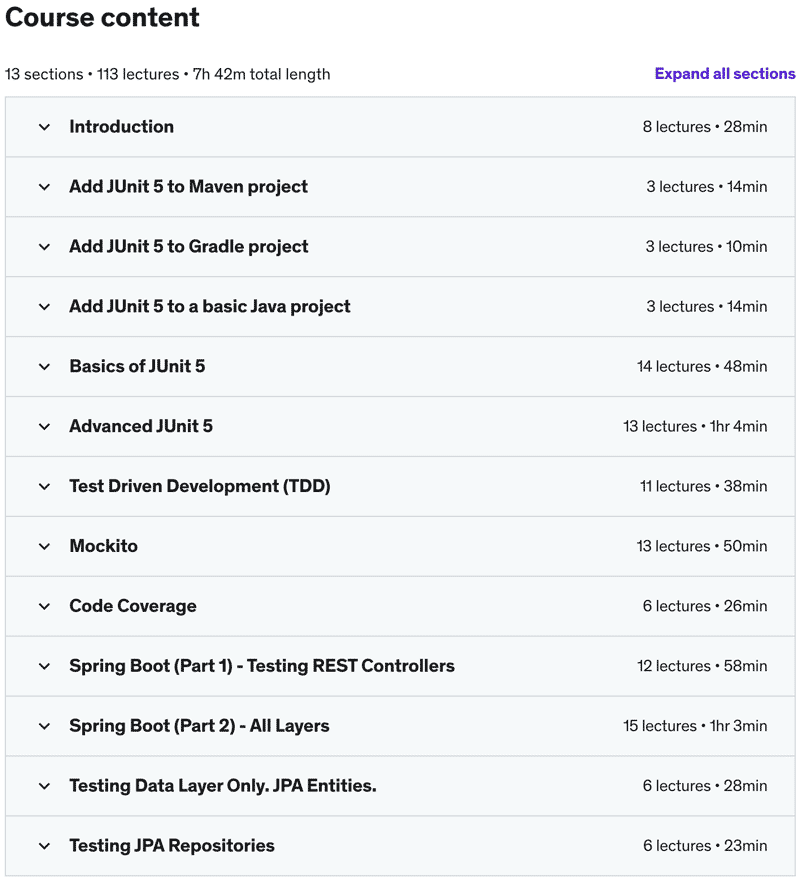Expand chevron beside Add JUnit 5 to Maven project

click(x=44, y=187)
